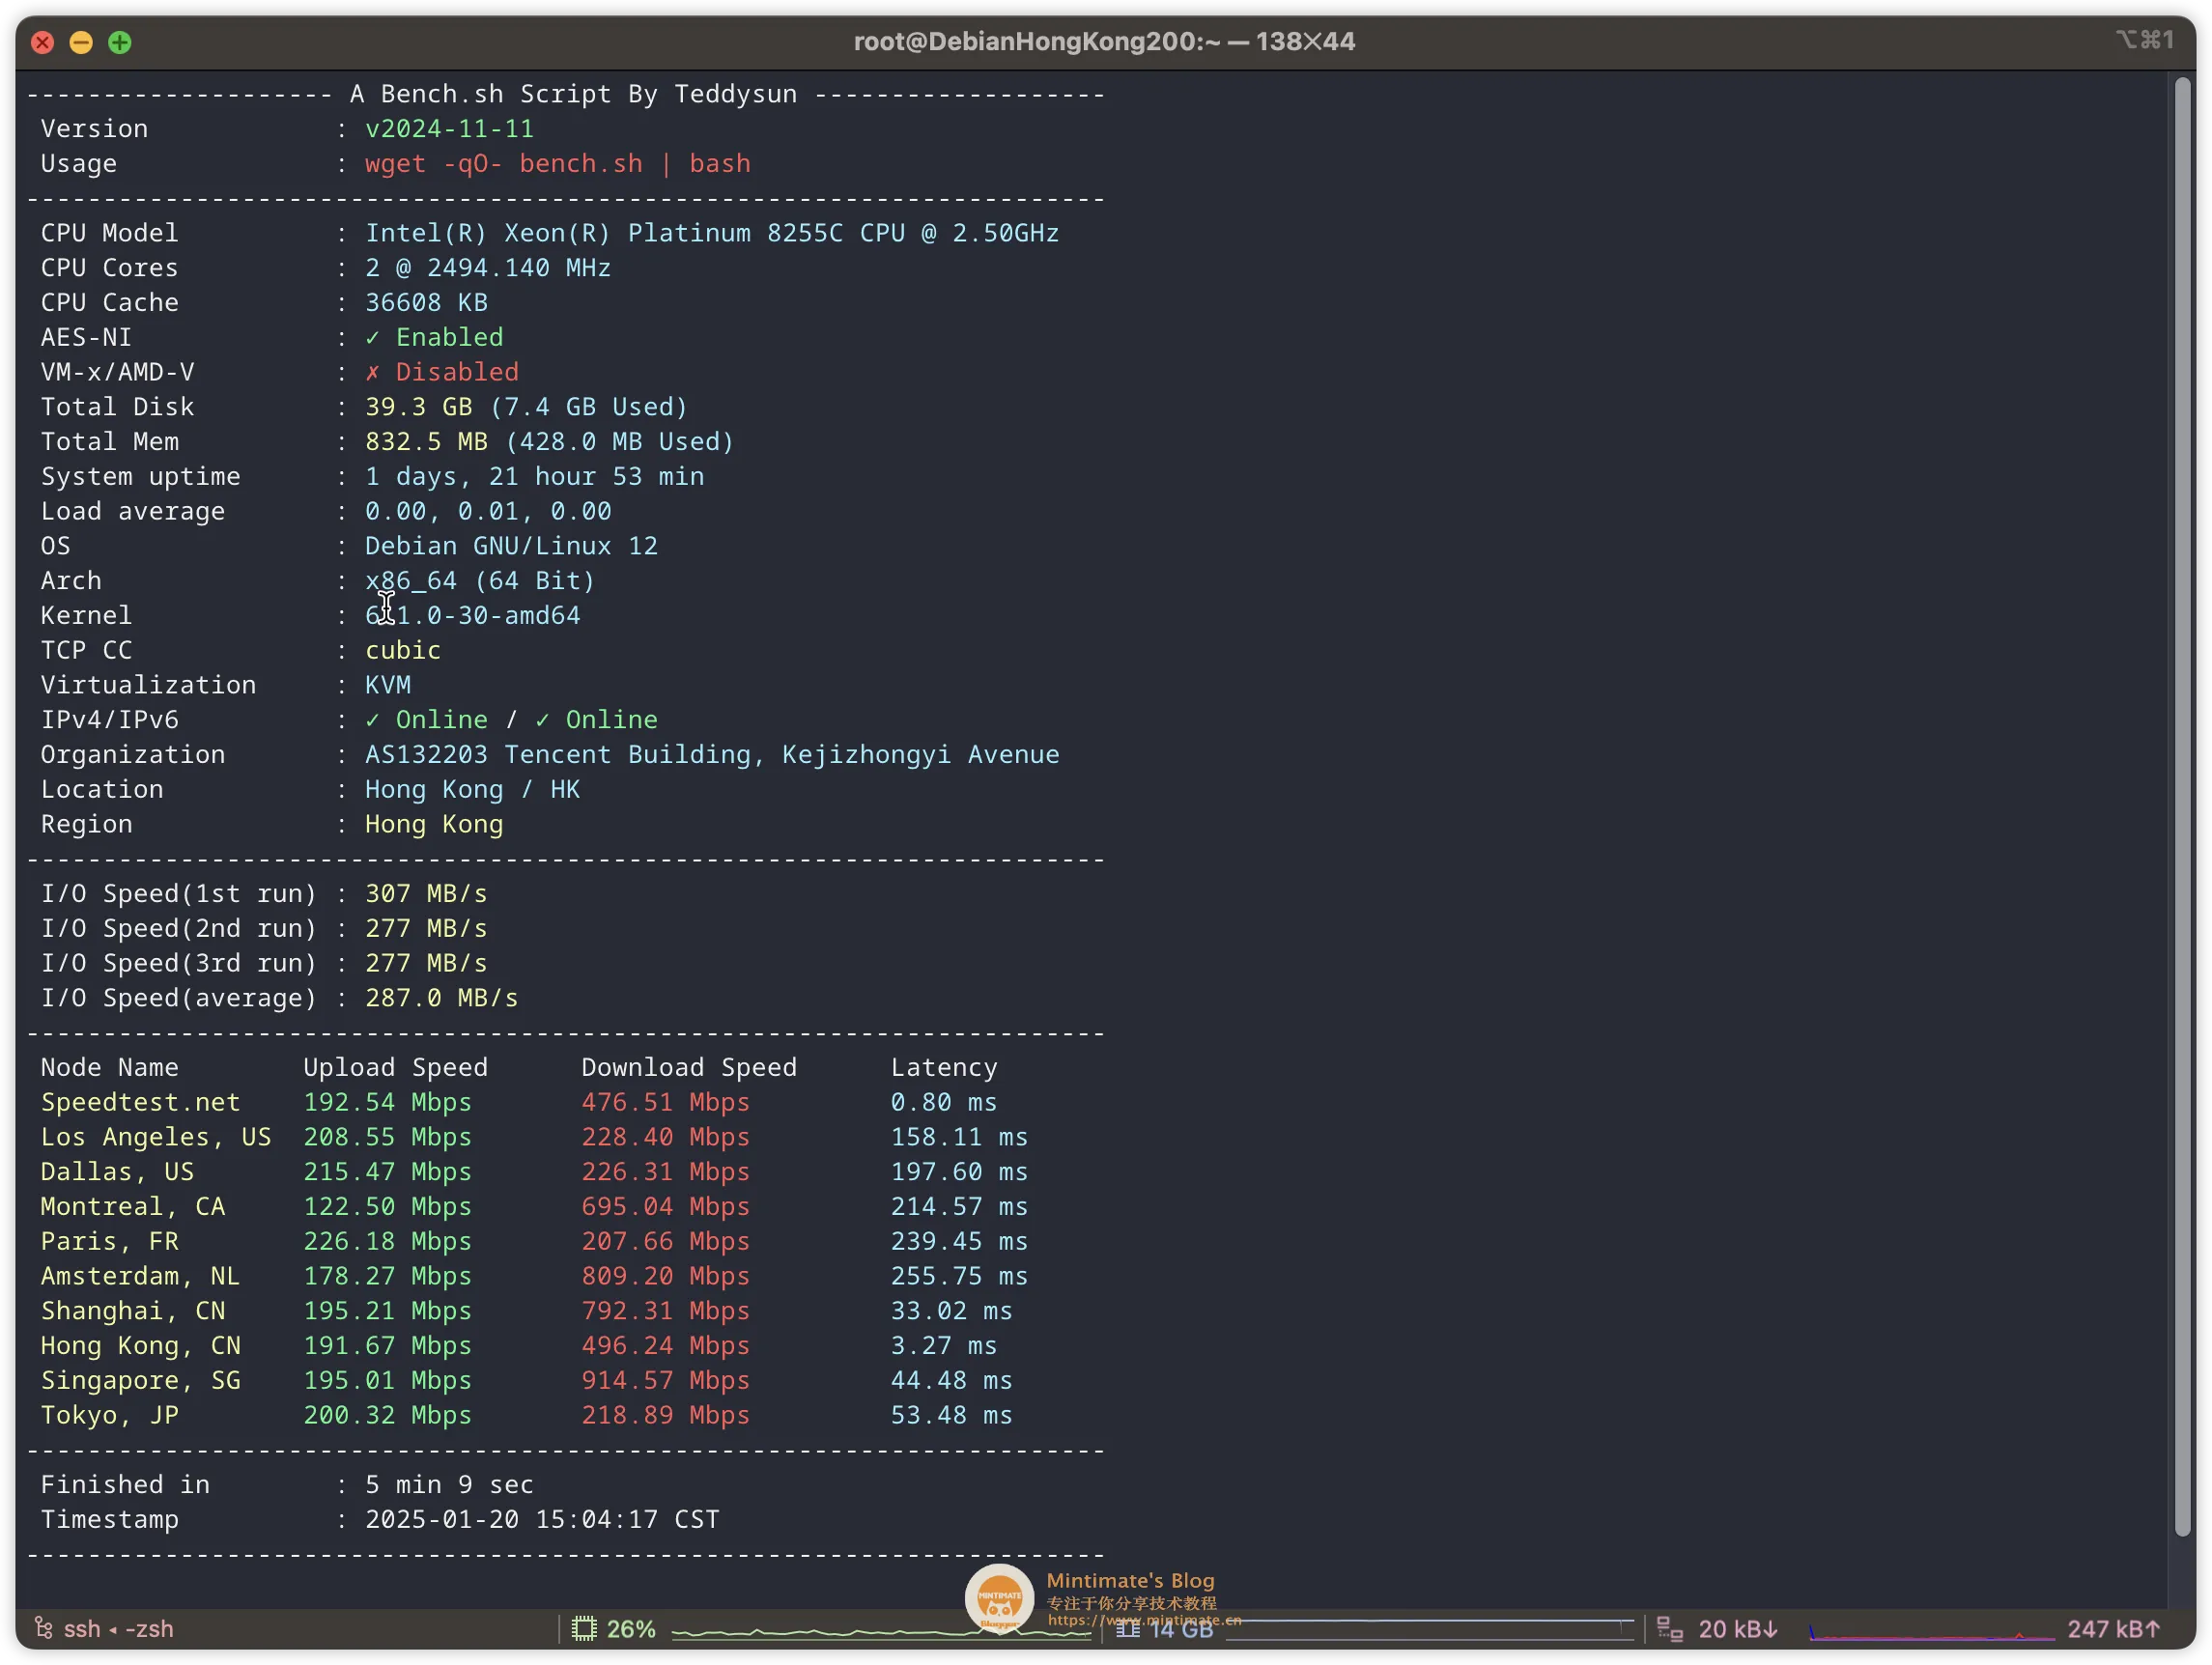This screenshot has height=1665, width=2212.
Task: Click Hong Kong, CN latency 3.27 ms
Action: pyautogui.click(x=944, y=1346)
